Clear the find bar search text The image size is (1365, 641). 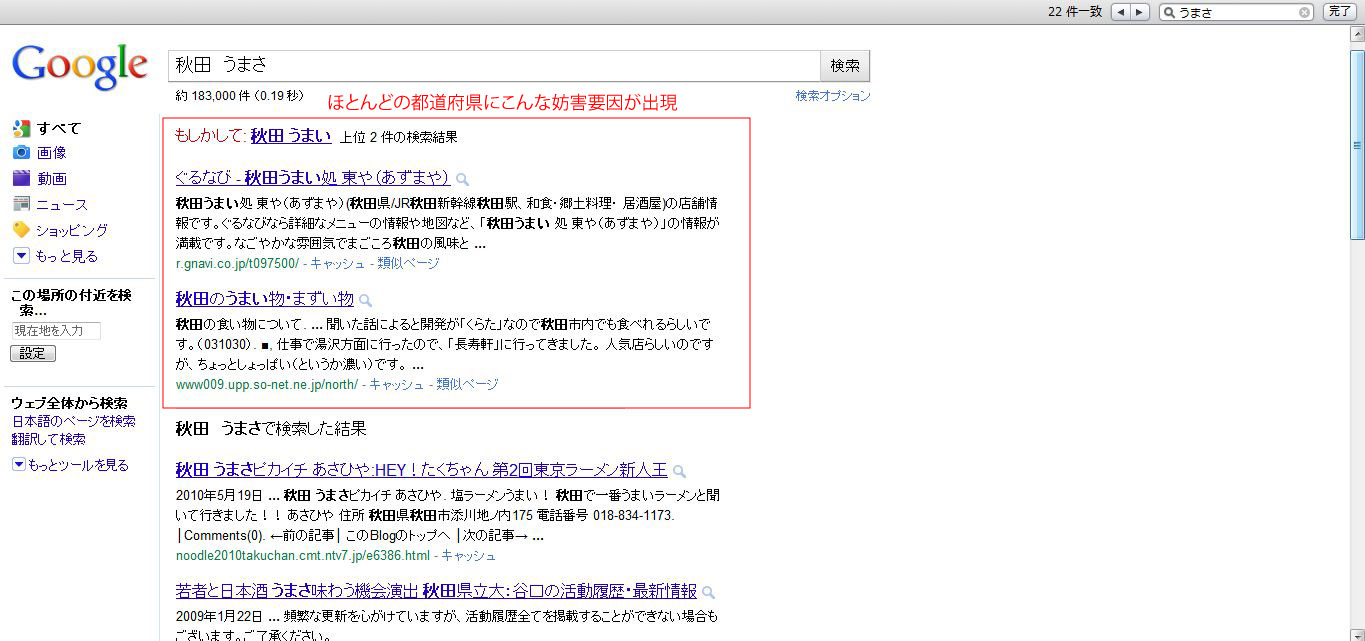1304,12
